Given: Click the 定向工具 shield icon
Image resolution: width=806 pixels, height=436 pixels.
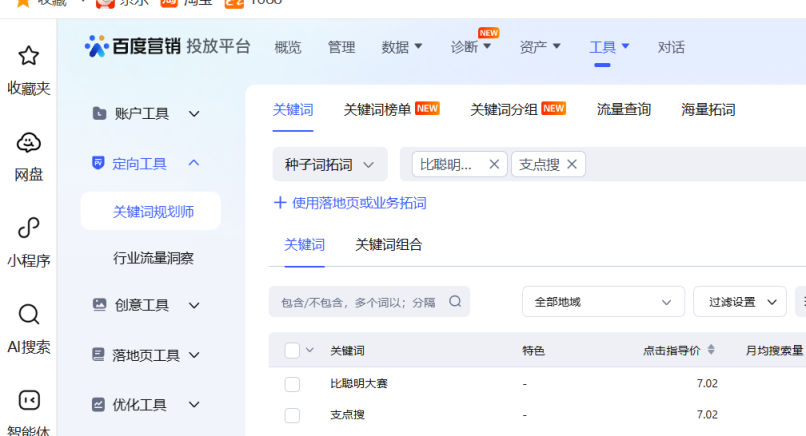Looking at the screenshot, I should (x=98, y=163).
